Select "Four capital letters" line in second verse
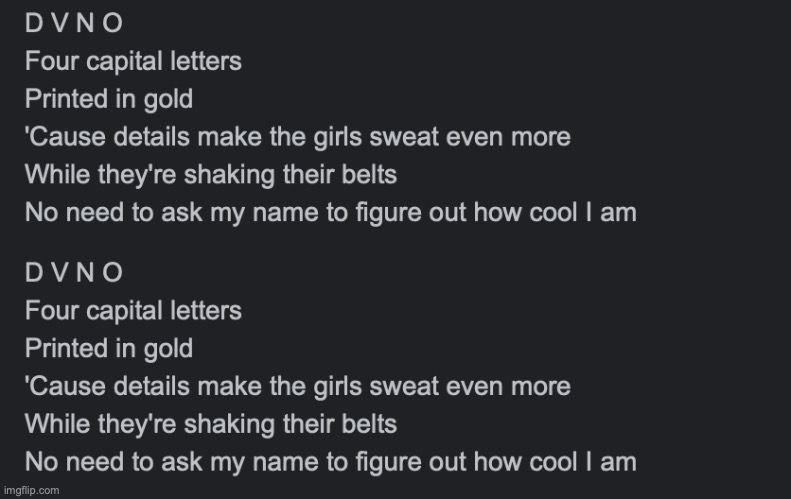The width and height of the screenshot is (791, 499). point(133,311)
